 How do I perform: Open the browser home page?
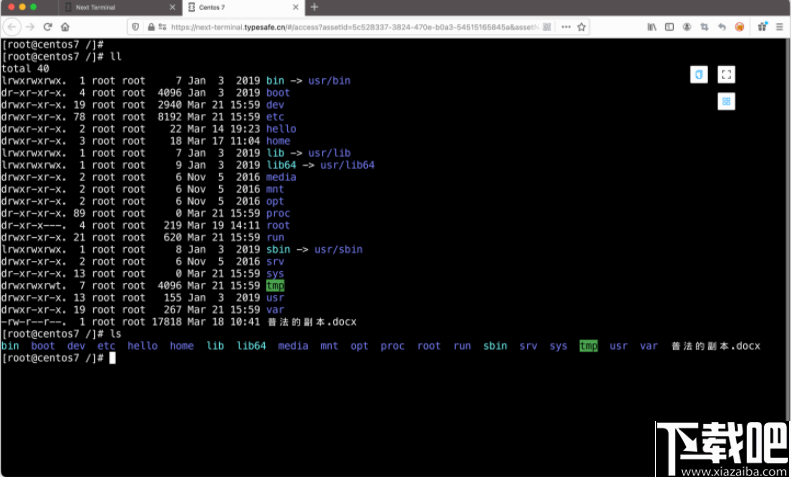click(65, 27)
